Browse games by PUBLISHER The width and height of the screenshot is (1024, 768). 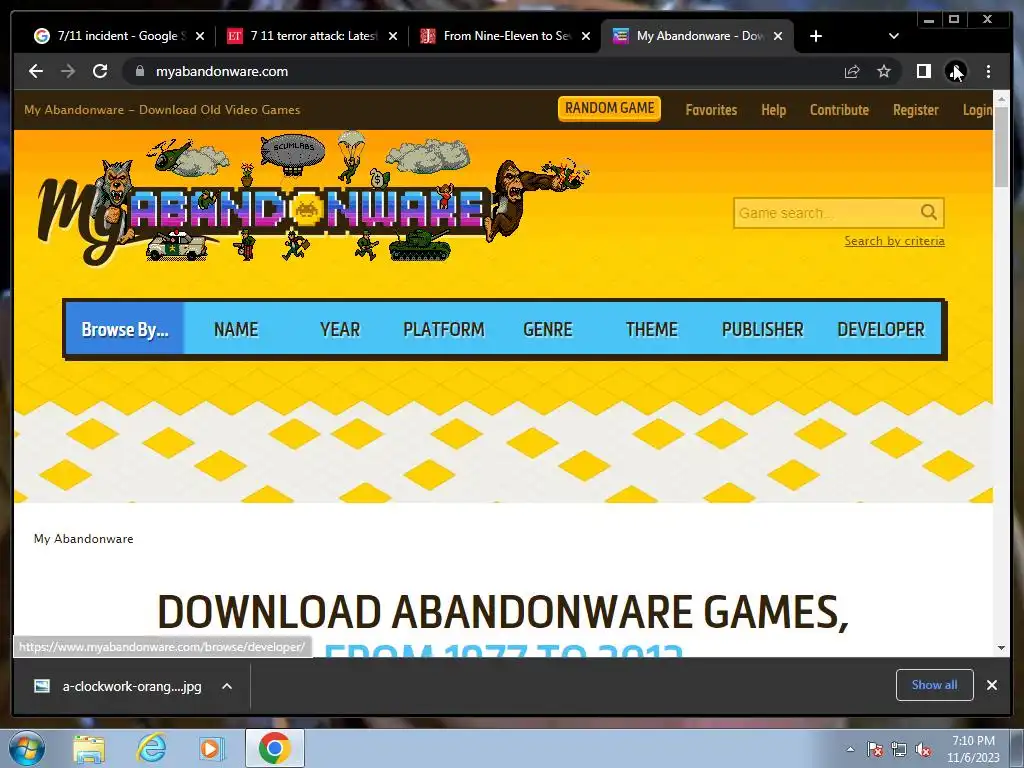[x=762, y=329]
